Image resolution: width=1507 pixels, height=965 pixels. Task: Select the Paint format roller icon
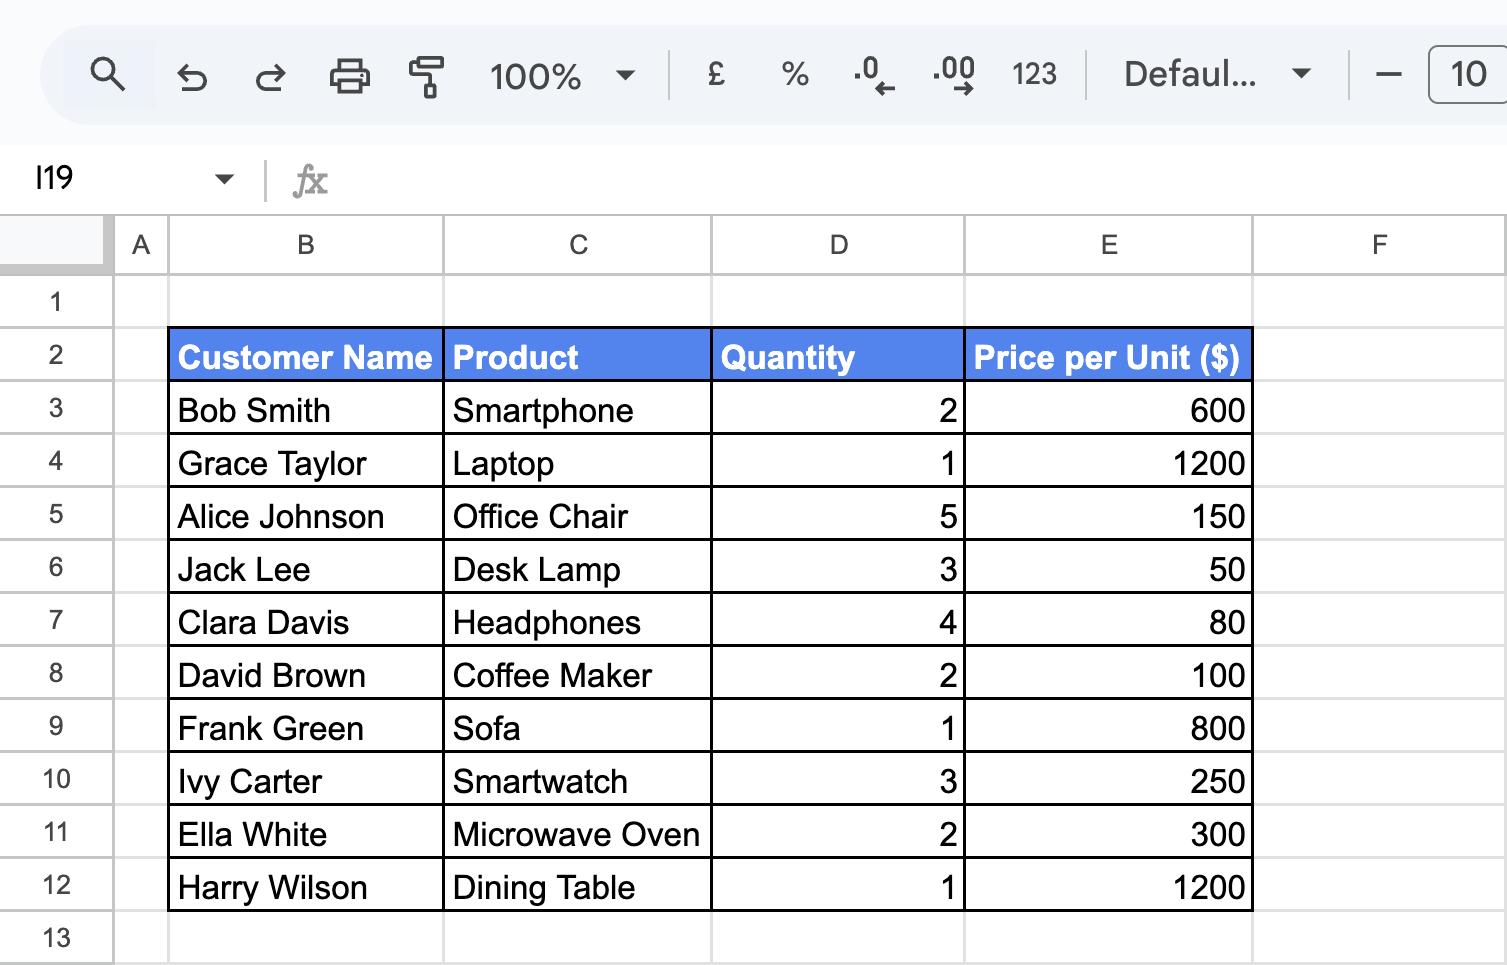(x=426, y=76)
